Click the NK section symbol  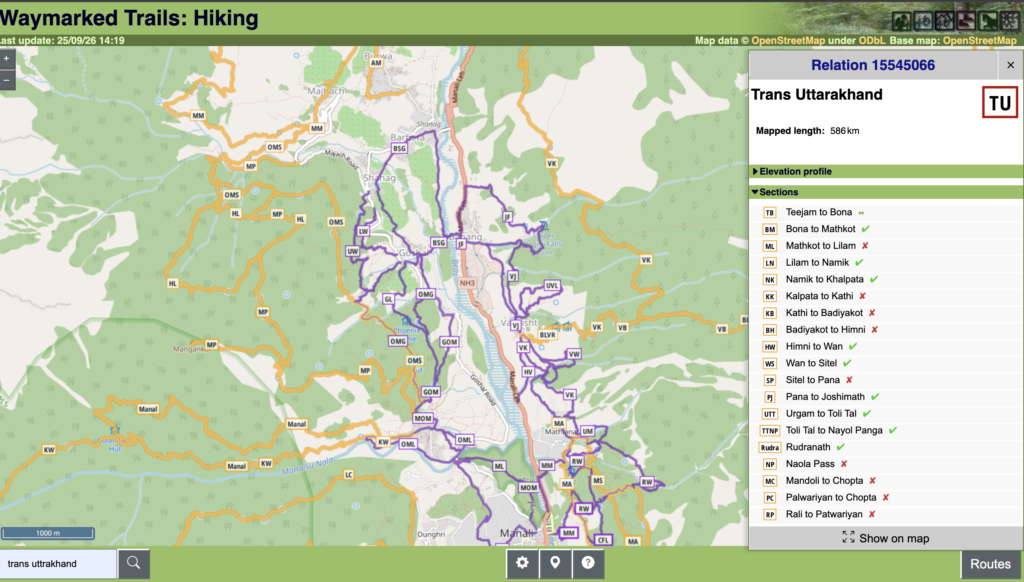[x=770, y=280]
